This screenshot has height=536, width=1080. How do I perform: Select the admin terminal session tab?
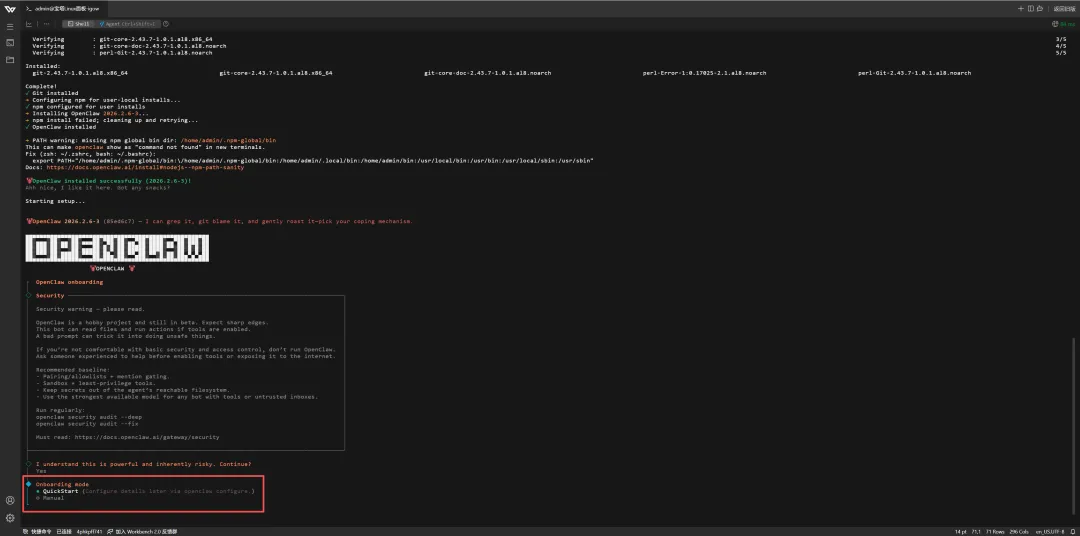63,9
